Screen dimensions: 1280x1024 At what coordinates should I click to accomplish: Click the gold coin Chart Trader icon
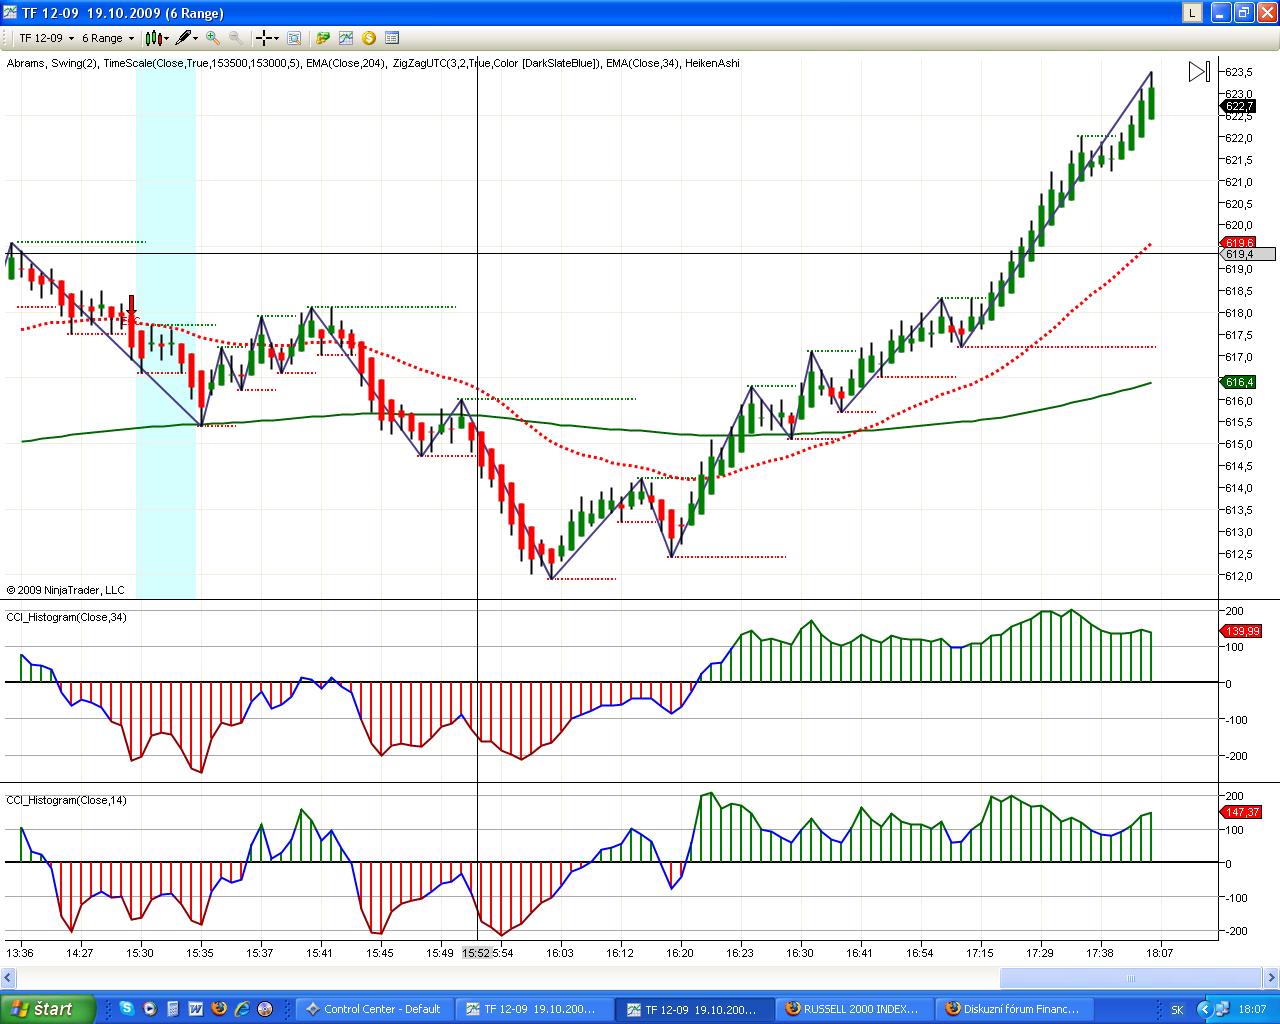click(x=369, y=38)
